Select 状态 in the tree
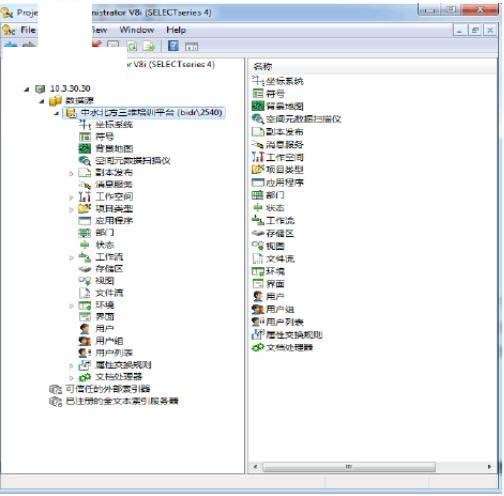This screenshot has width=504, height=496. point(105,245)
